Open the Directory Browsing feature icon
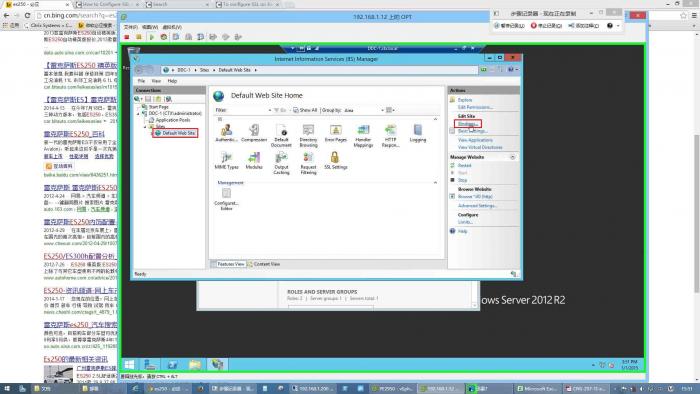This screenshot has height=394, width=700. tap(308, 136)
